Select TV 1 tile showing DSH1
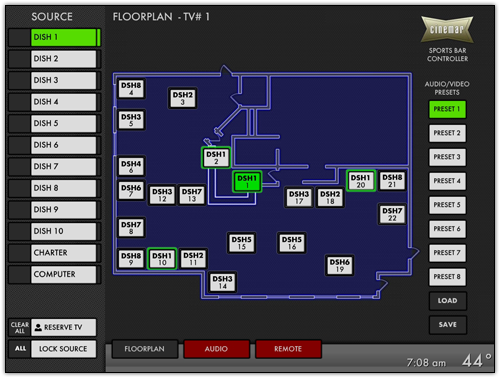 pyautogui.click(x=247, y=182)
